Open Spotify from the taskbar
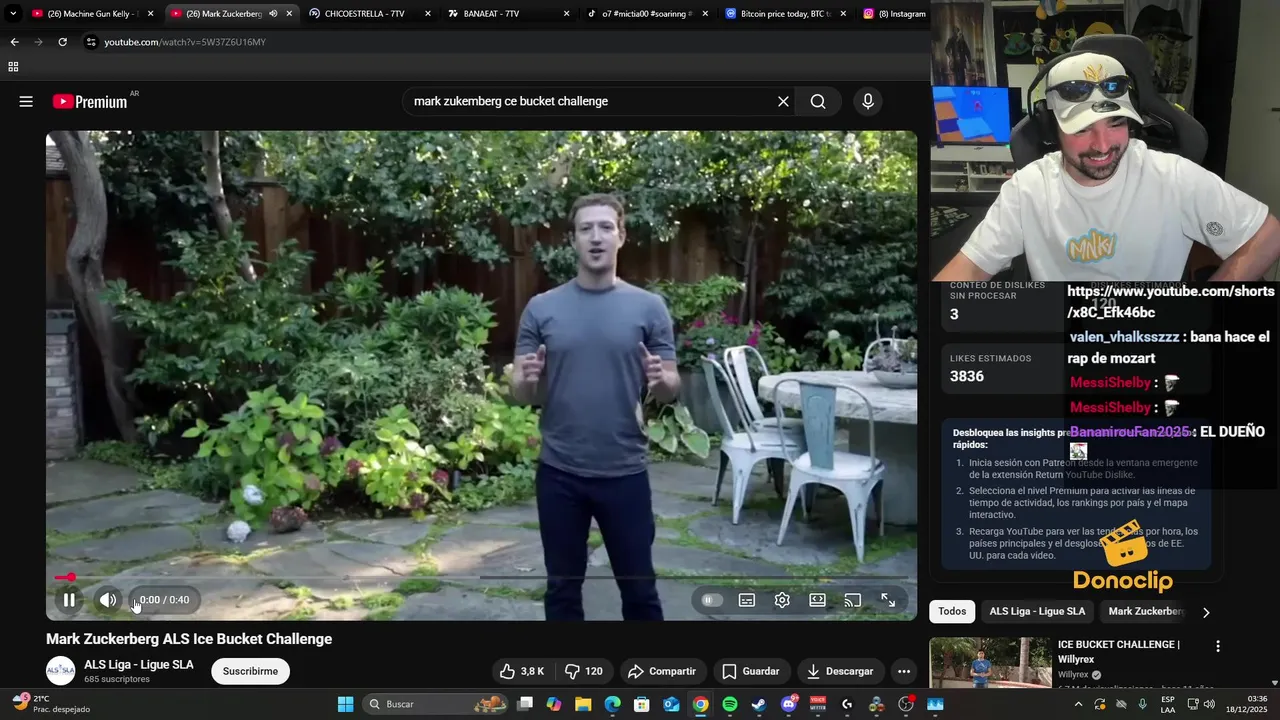Image resolution: width=1280 pixels, height=720 pixels. pyautogui.click(x=730, y=704)
